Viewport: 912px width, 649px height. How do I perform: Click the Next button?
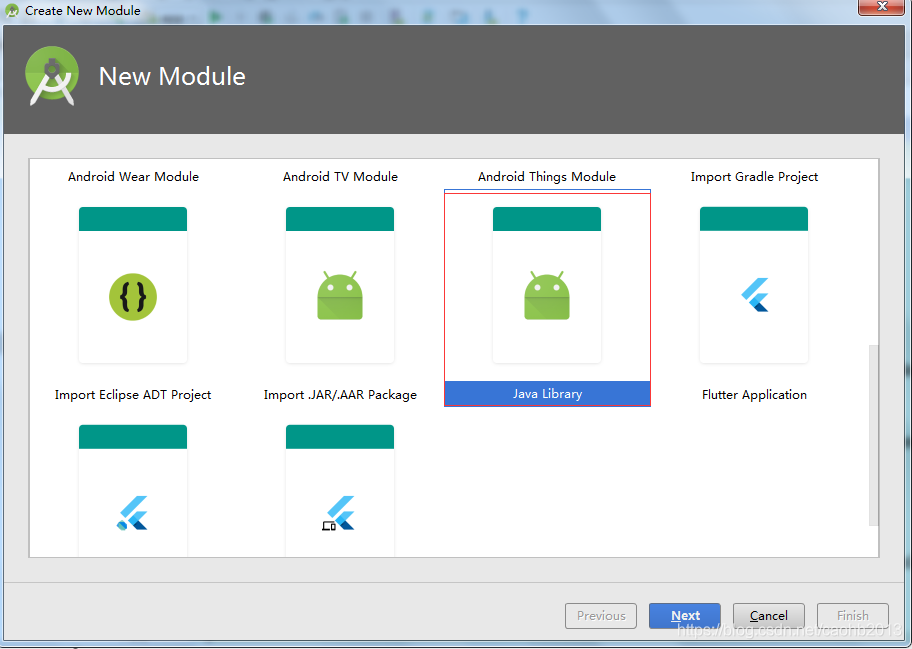pyautogui.click(x=685, y=616)
